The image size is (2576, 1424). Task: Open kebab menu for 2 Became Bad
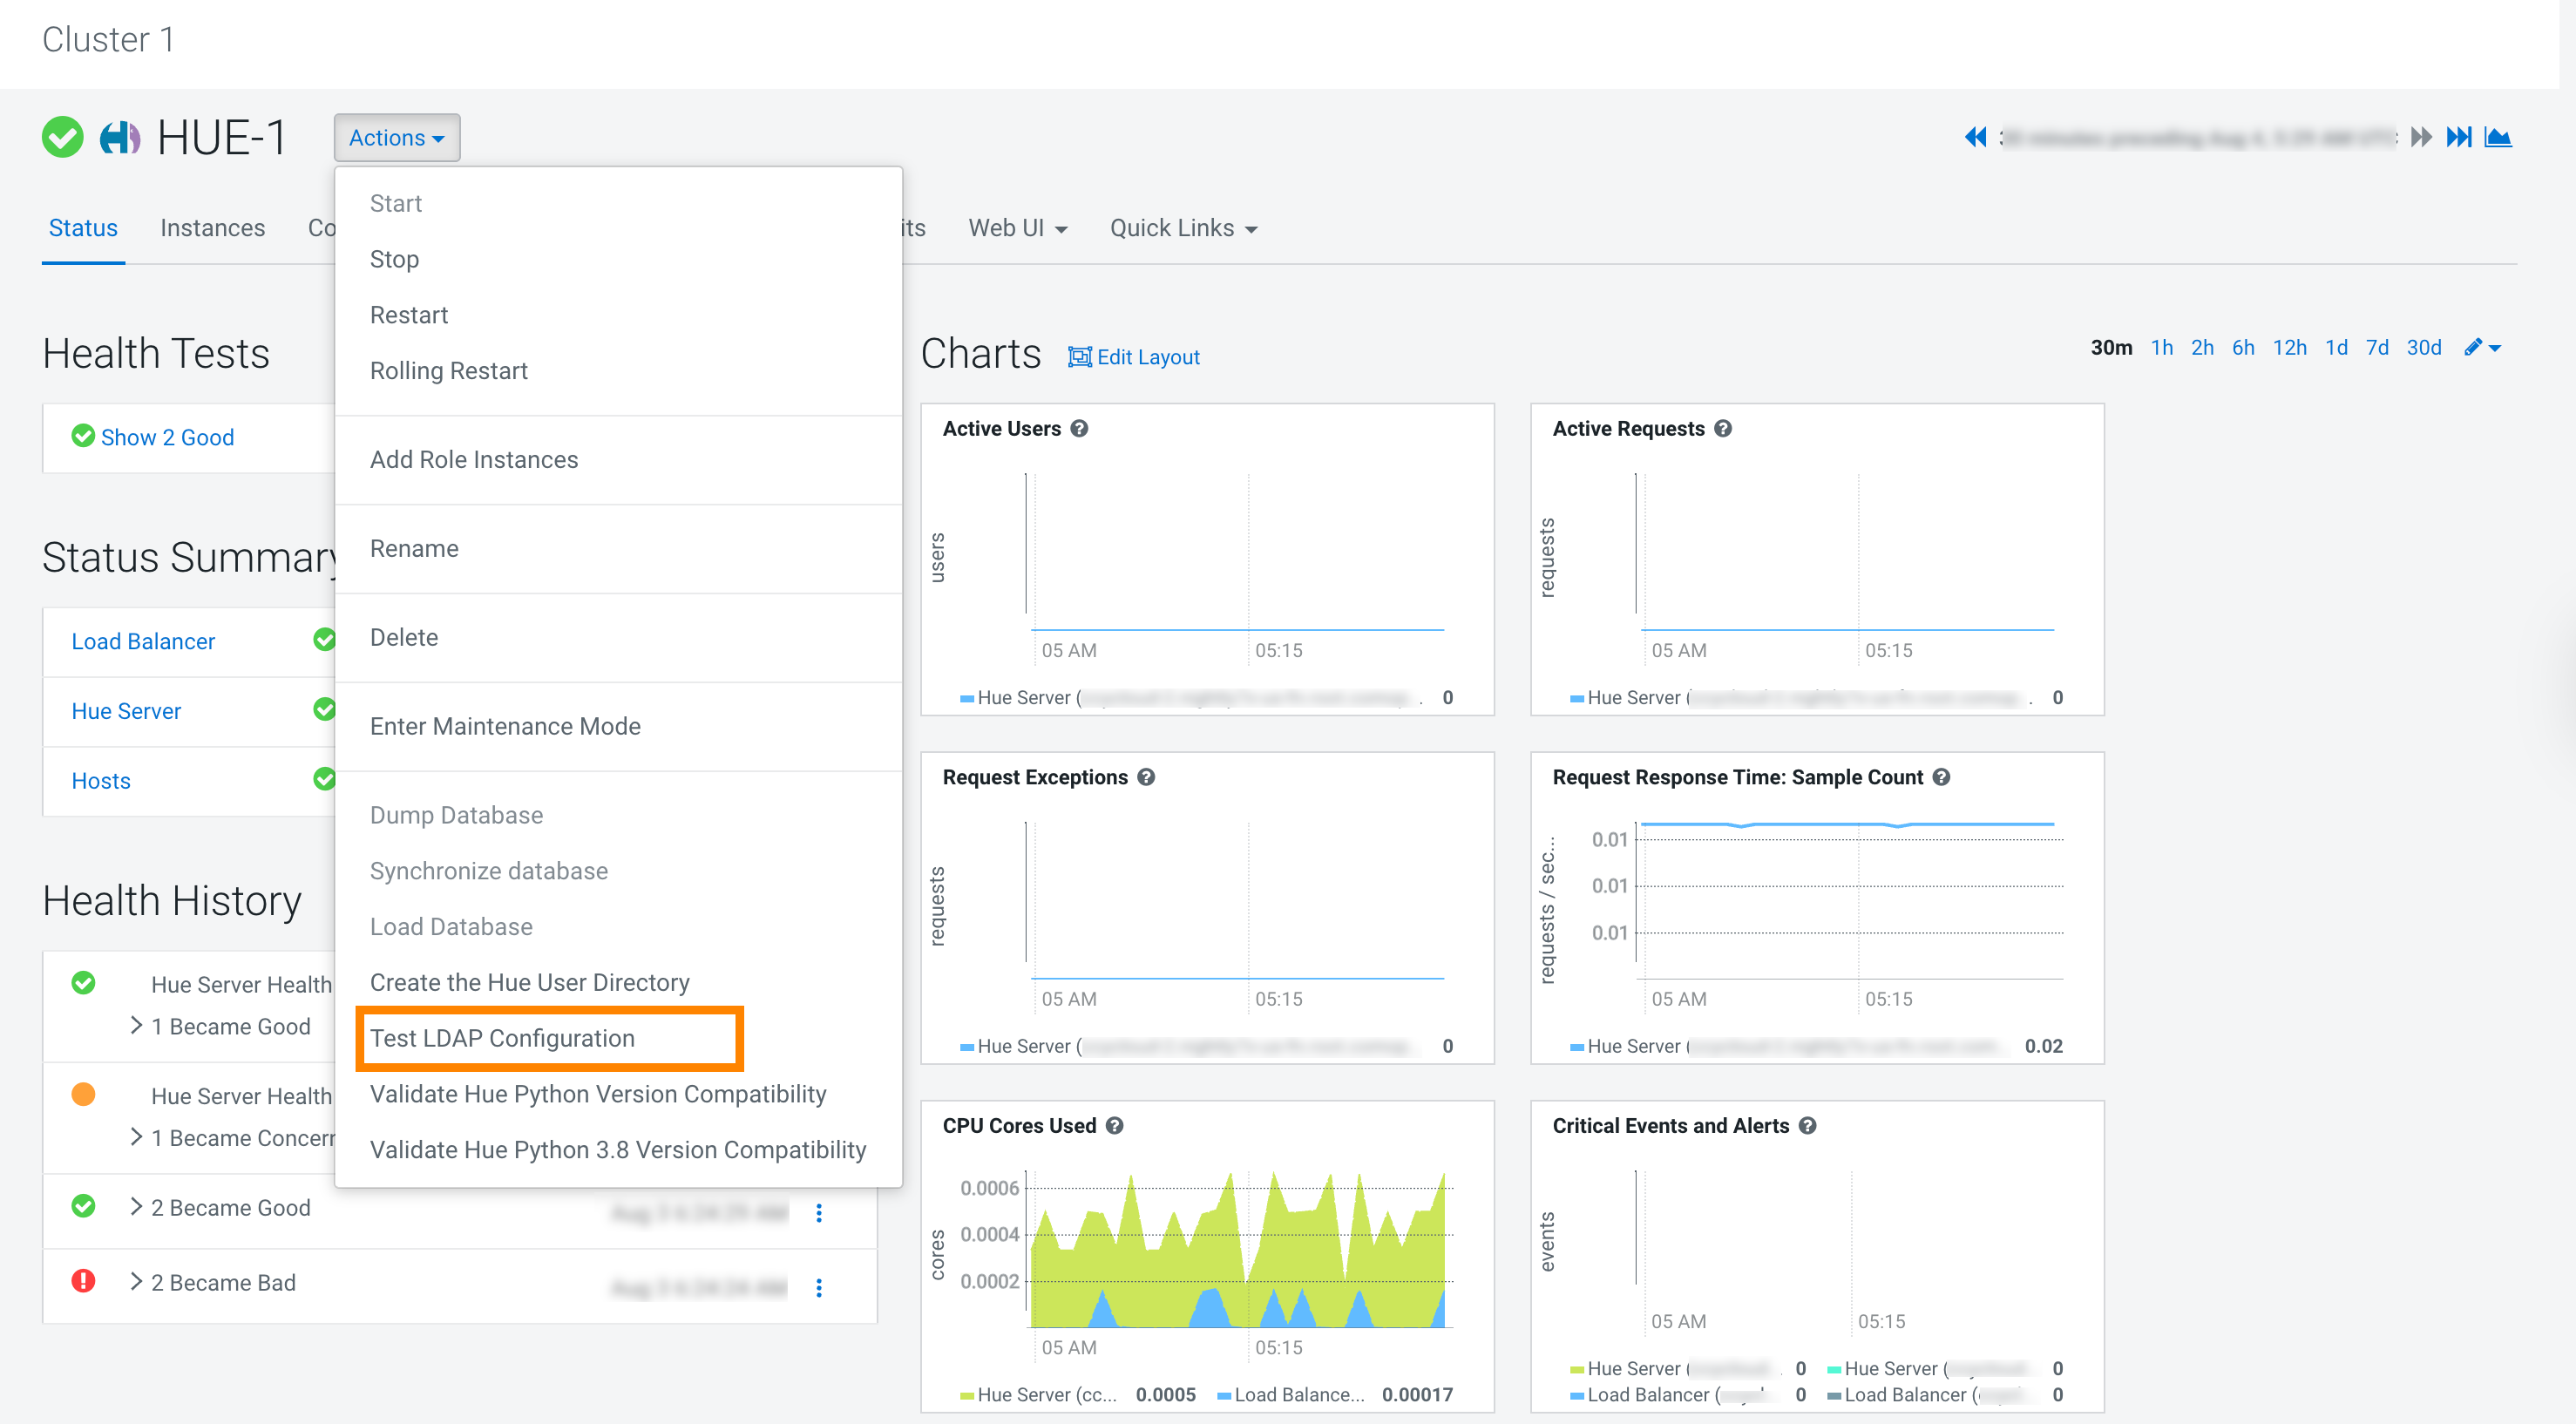[819, 1288]
